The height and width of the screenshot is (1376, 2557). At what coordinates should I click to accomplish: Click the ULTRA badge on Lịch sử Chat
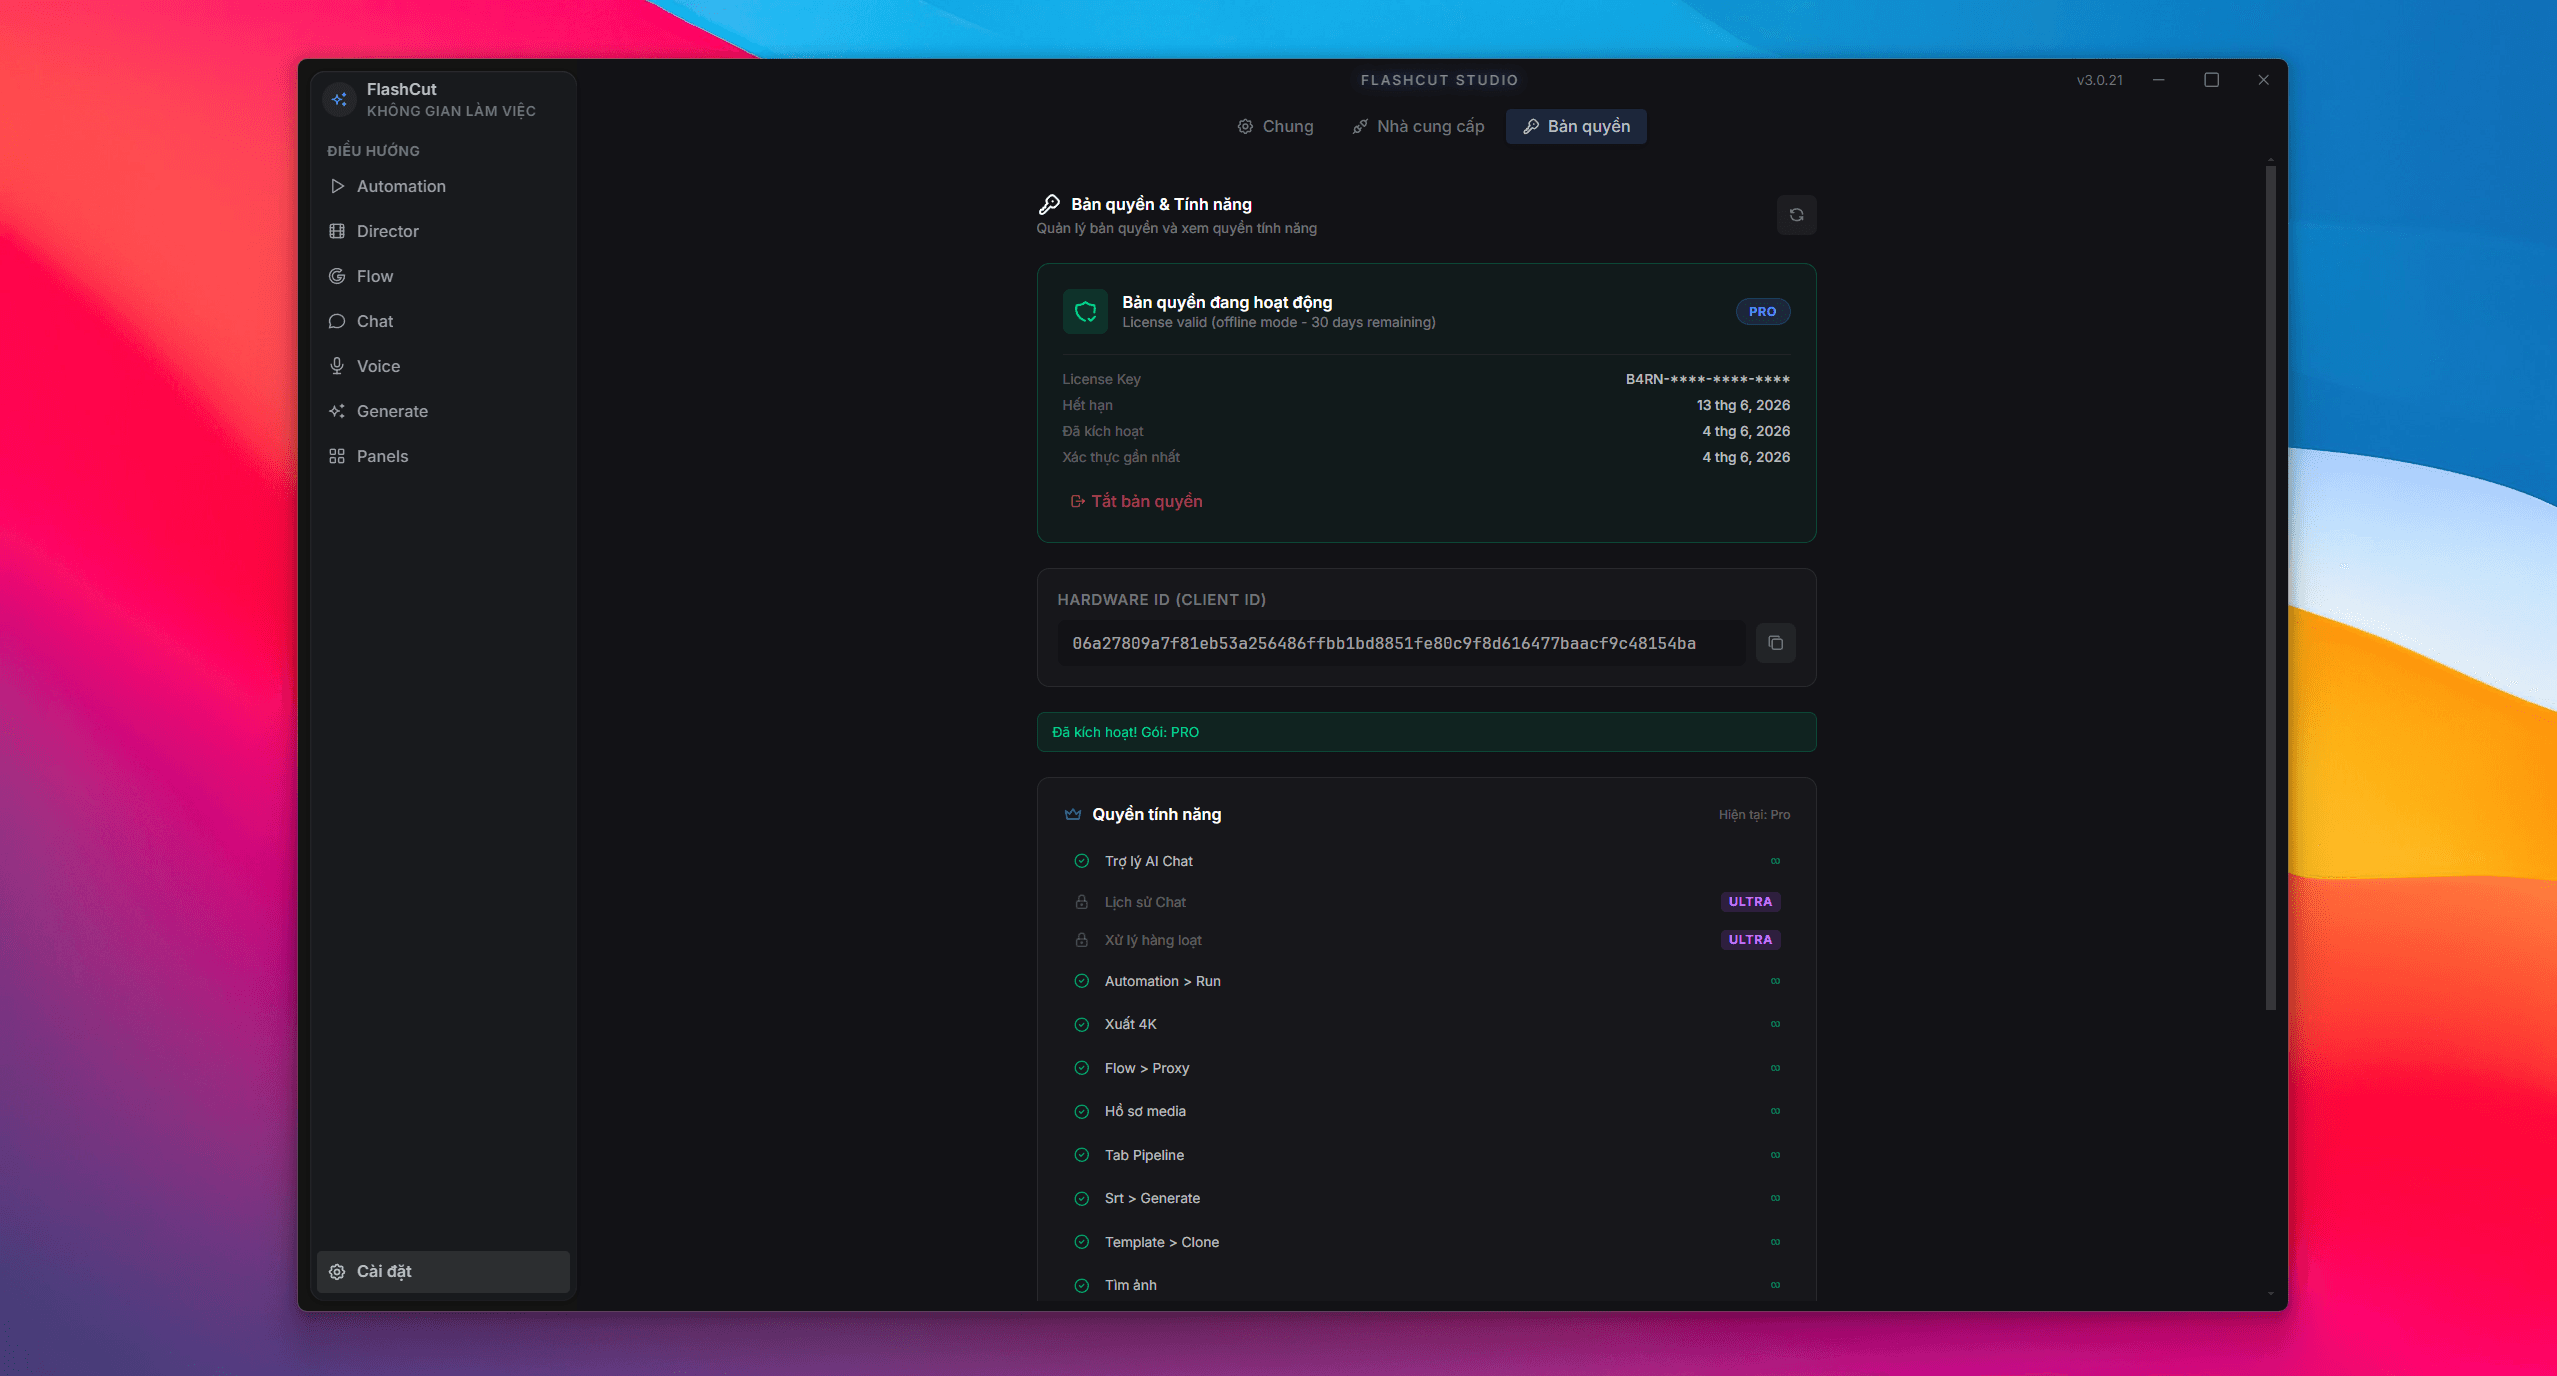click(x=1750, y=902)
